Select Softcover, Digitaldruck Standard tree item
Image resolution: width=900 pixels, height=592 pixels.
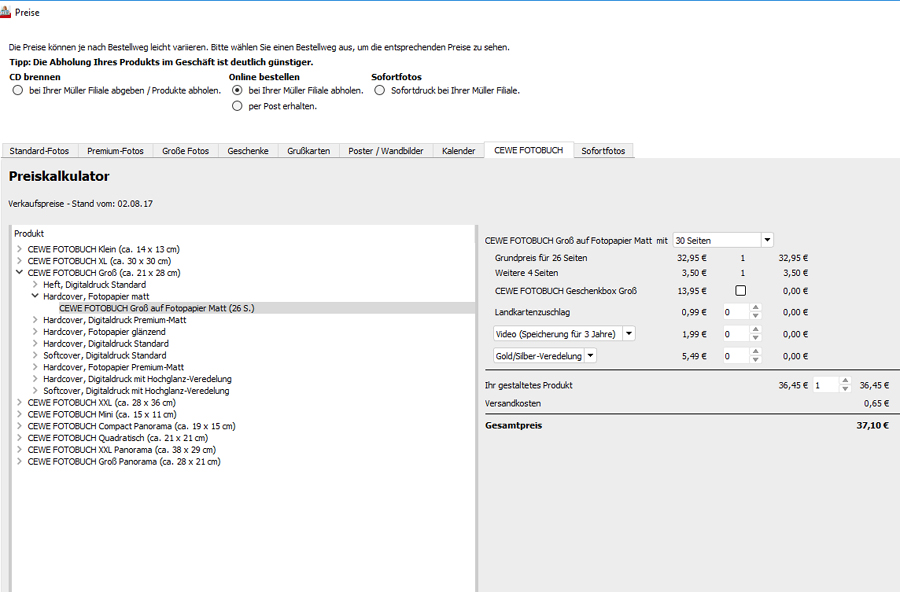[x=105, y=356]
